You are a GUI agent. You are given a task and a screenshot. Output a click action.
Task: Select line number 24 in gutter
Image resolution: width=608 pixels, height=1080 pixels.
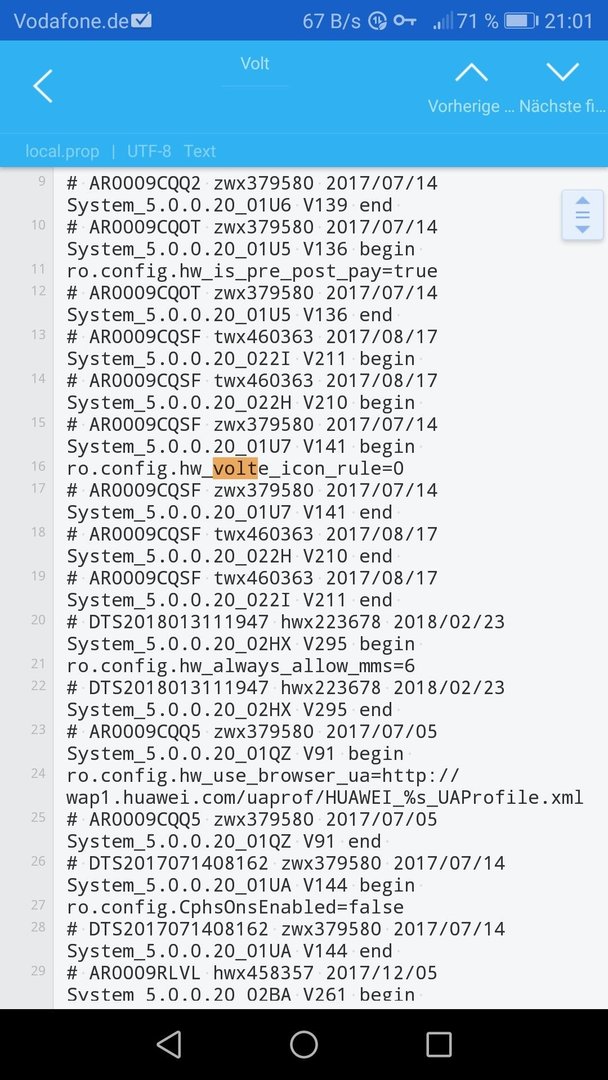coord(39,773)
